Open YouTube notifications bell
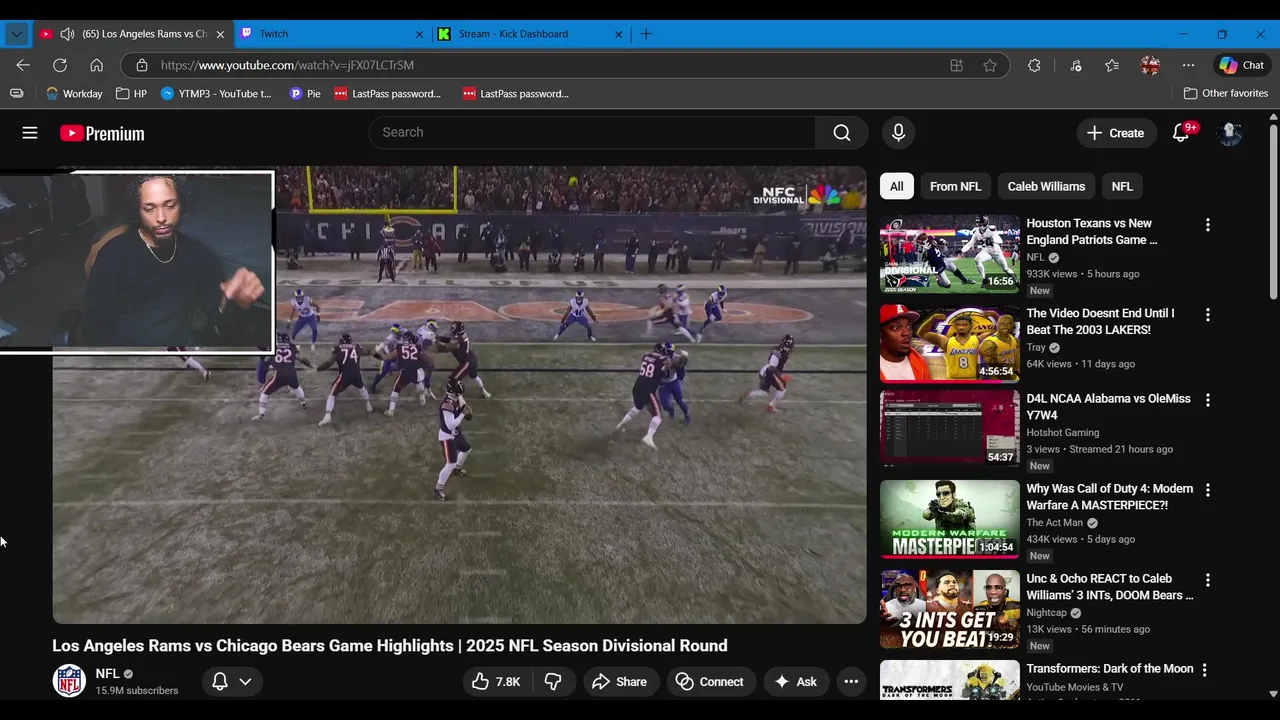Screen dimensions: 1280x720 pyautogui.click(x=1180, y=133)
